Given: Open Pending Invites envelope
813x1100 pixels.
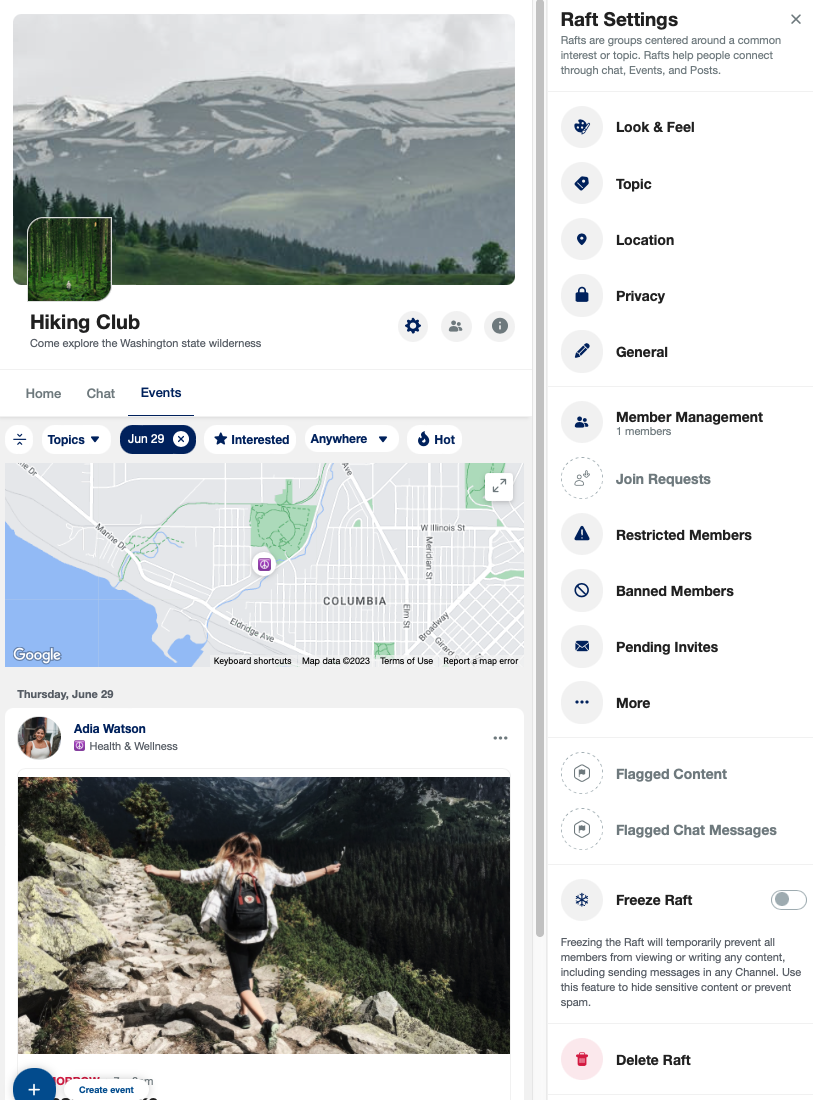Looking at the screenshot, I should [582, 647].
